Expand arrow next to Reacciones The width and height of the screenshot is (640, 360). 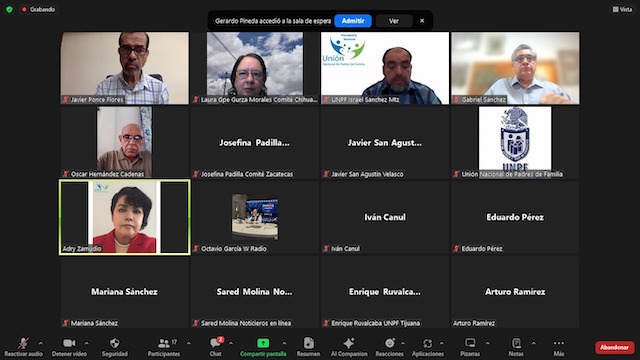click(403, 343)
